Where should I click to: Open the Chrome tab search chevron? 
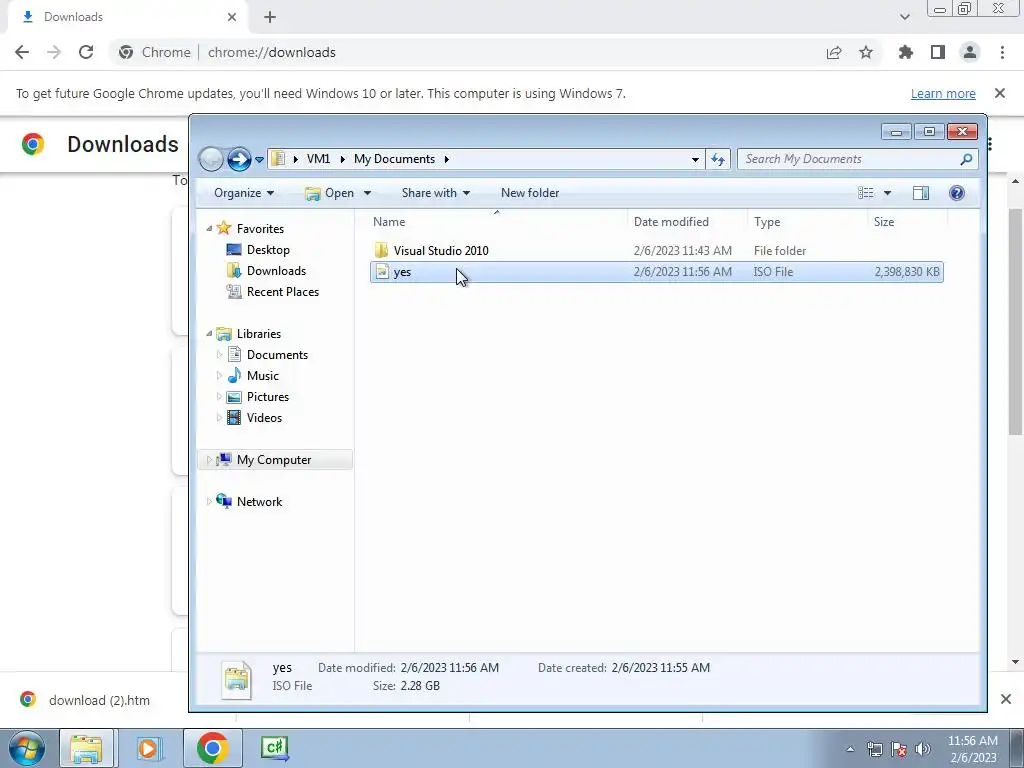[x=904, y=17]
